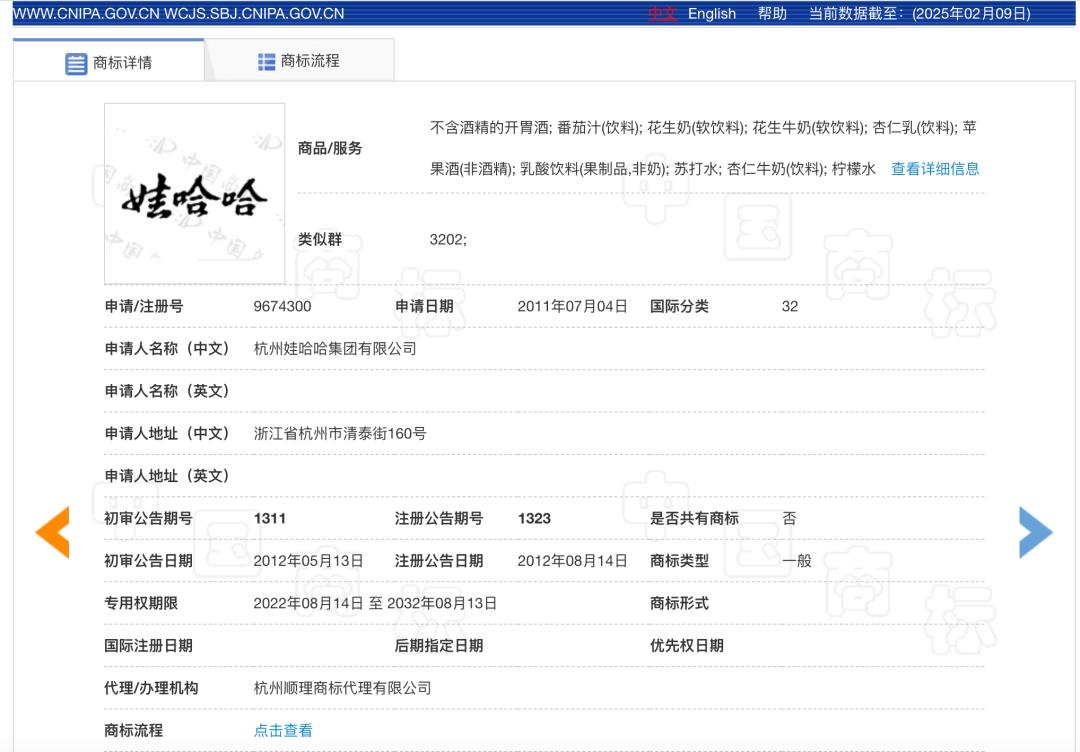Click the 当前数据截至 date text

click(x=919, y=13)
